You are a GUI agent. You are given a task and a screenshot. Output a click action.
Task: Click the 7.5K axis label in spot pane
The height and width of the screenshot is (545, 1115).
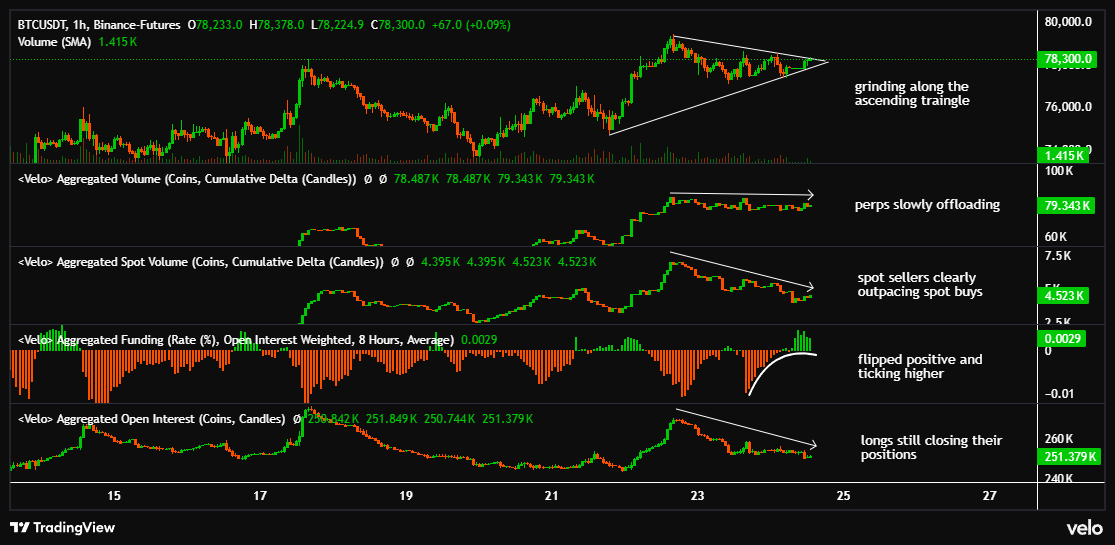[1056, 255]
